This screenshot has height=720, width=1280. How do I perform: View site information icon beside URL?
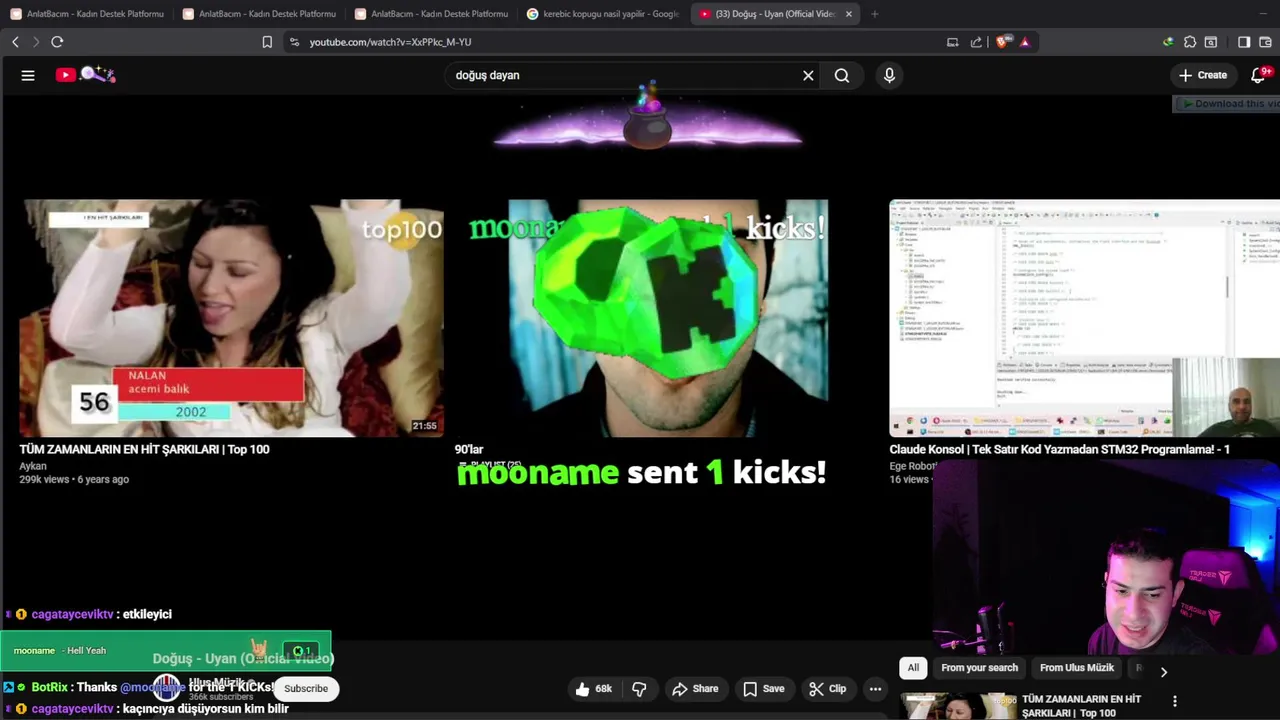pos(294,42)
